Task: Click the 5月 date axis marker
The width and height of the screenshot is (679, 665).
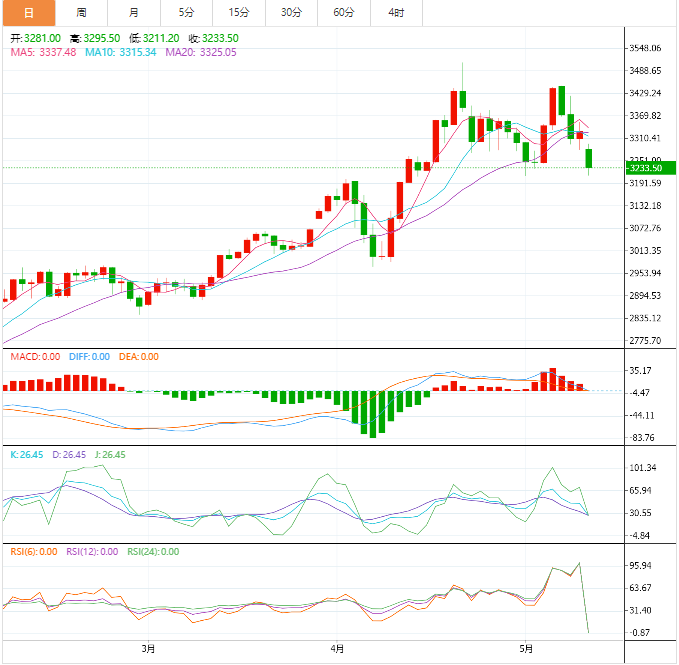Action: point(526,648)
